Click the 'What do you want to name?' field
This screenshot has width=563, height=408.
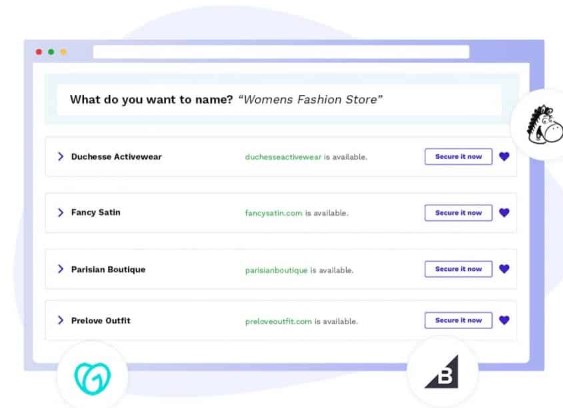tap(279, 99)
